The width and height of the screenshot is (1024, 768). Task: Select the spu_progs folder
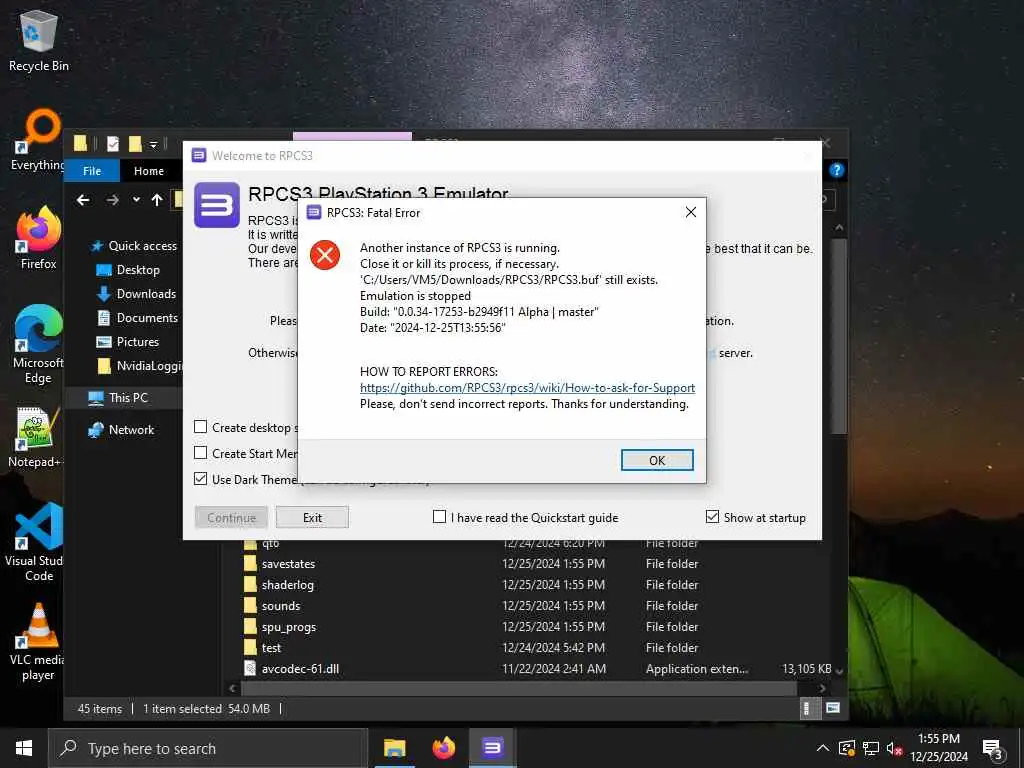[x=289, y=627]
